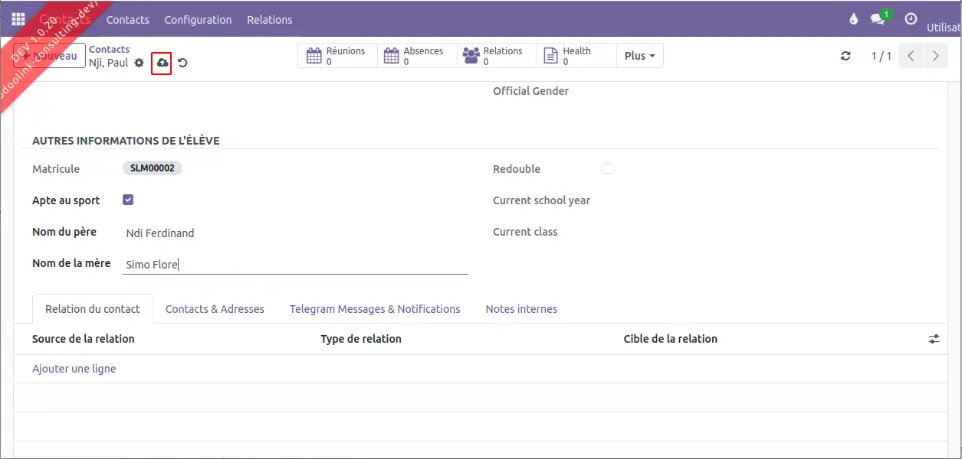962x459 pixels.
Task: Open column options in relation table
Action: coord(934,339)
